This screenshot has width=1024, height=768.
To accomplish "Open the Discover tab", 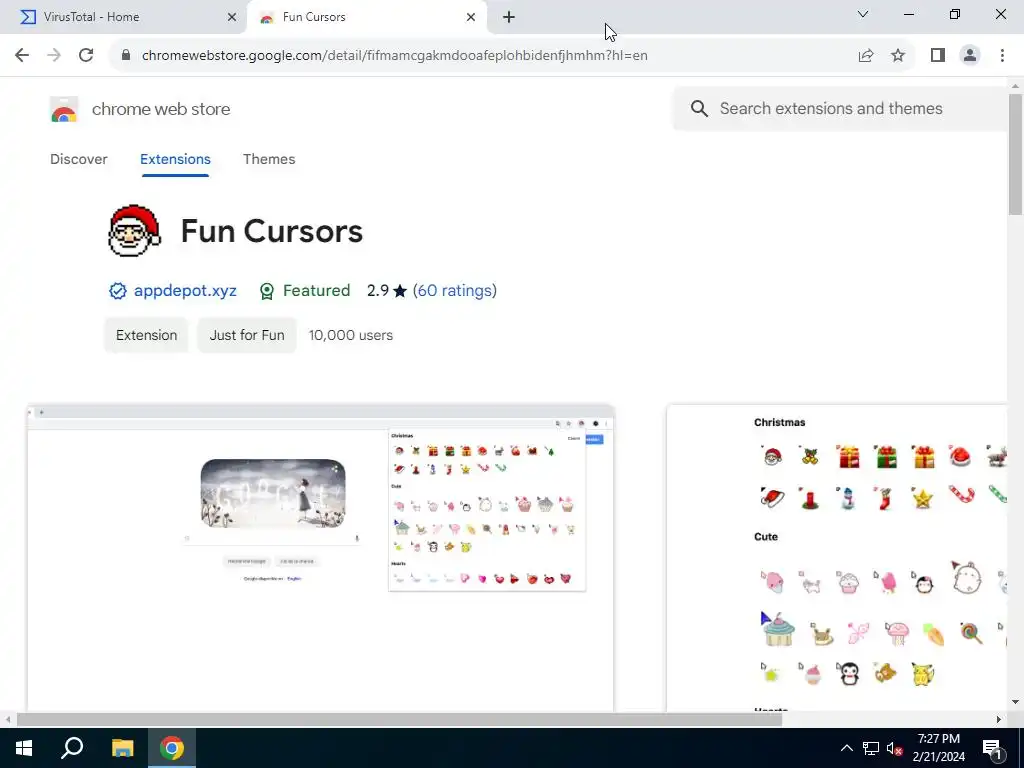I will [x=78, y=159].
